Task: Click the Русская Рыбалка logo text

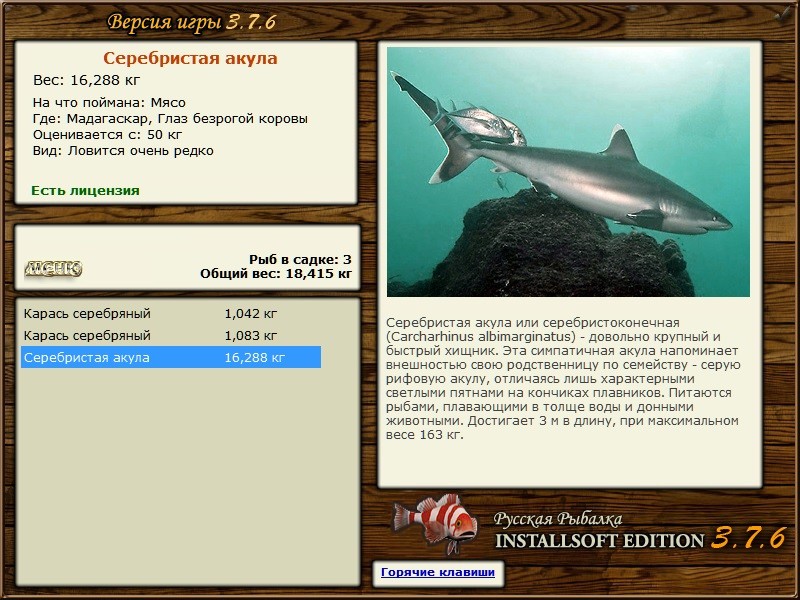Action: coord(557,518)
